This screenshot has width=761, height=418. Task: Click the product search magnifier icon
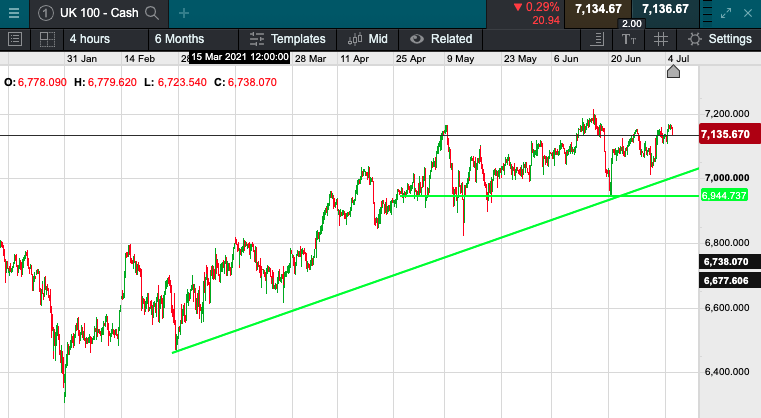tap(152, 13)
